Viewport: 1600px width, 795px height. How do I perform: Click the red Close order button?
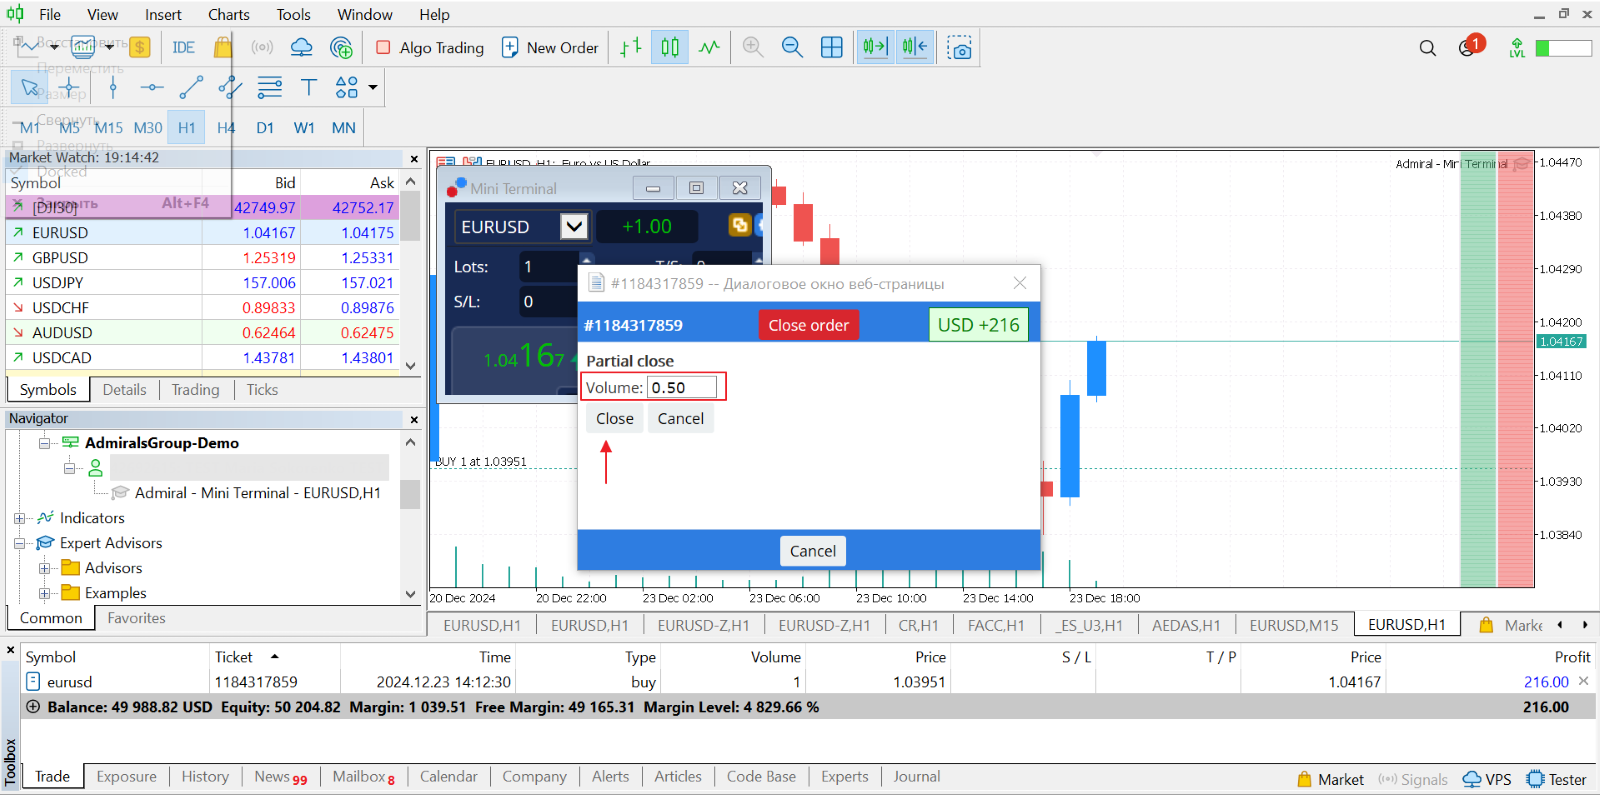pyautogui.click(x=808, y=325)
